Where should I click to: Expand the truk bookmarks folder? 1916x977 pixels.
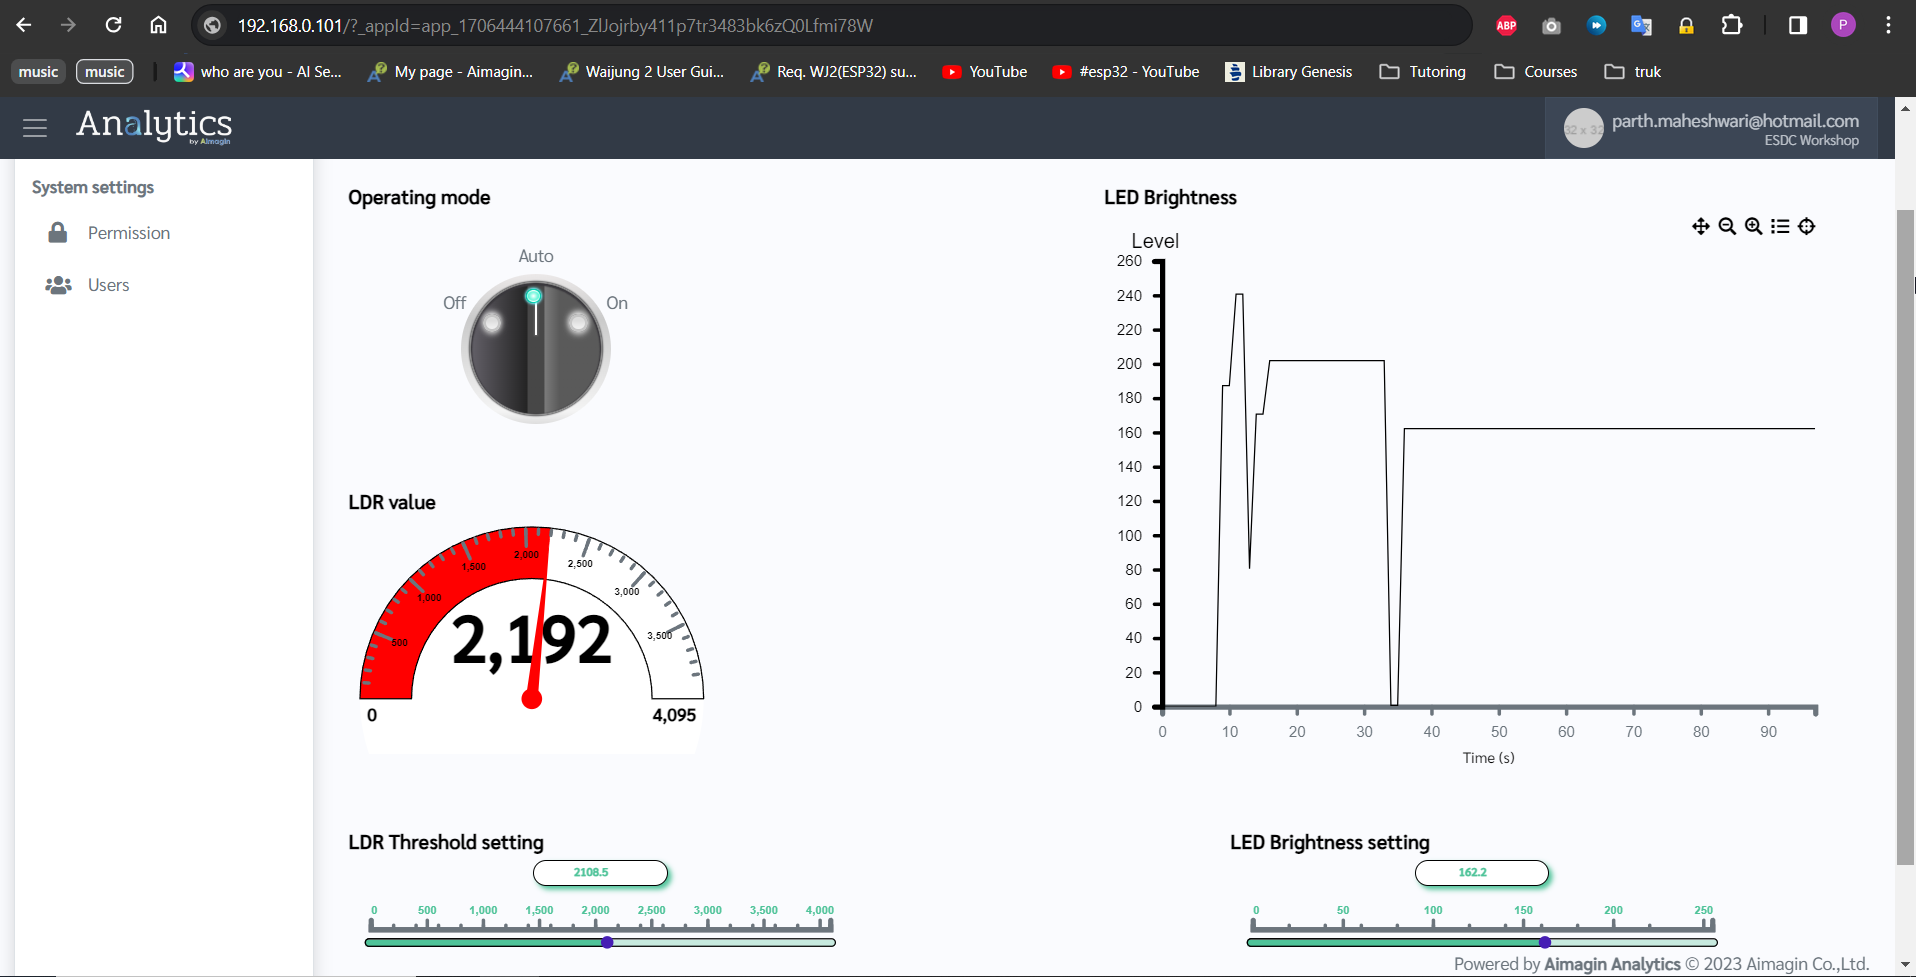[x=1633, y=72]
